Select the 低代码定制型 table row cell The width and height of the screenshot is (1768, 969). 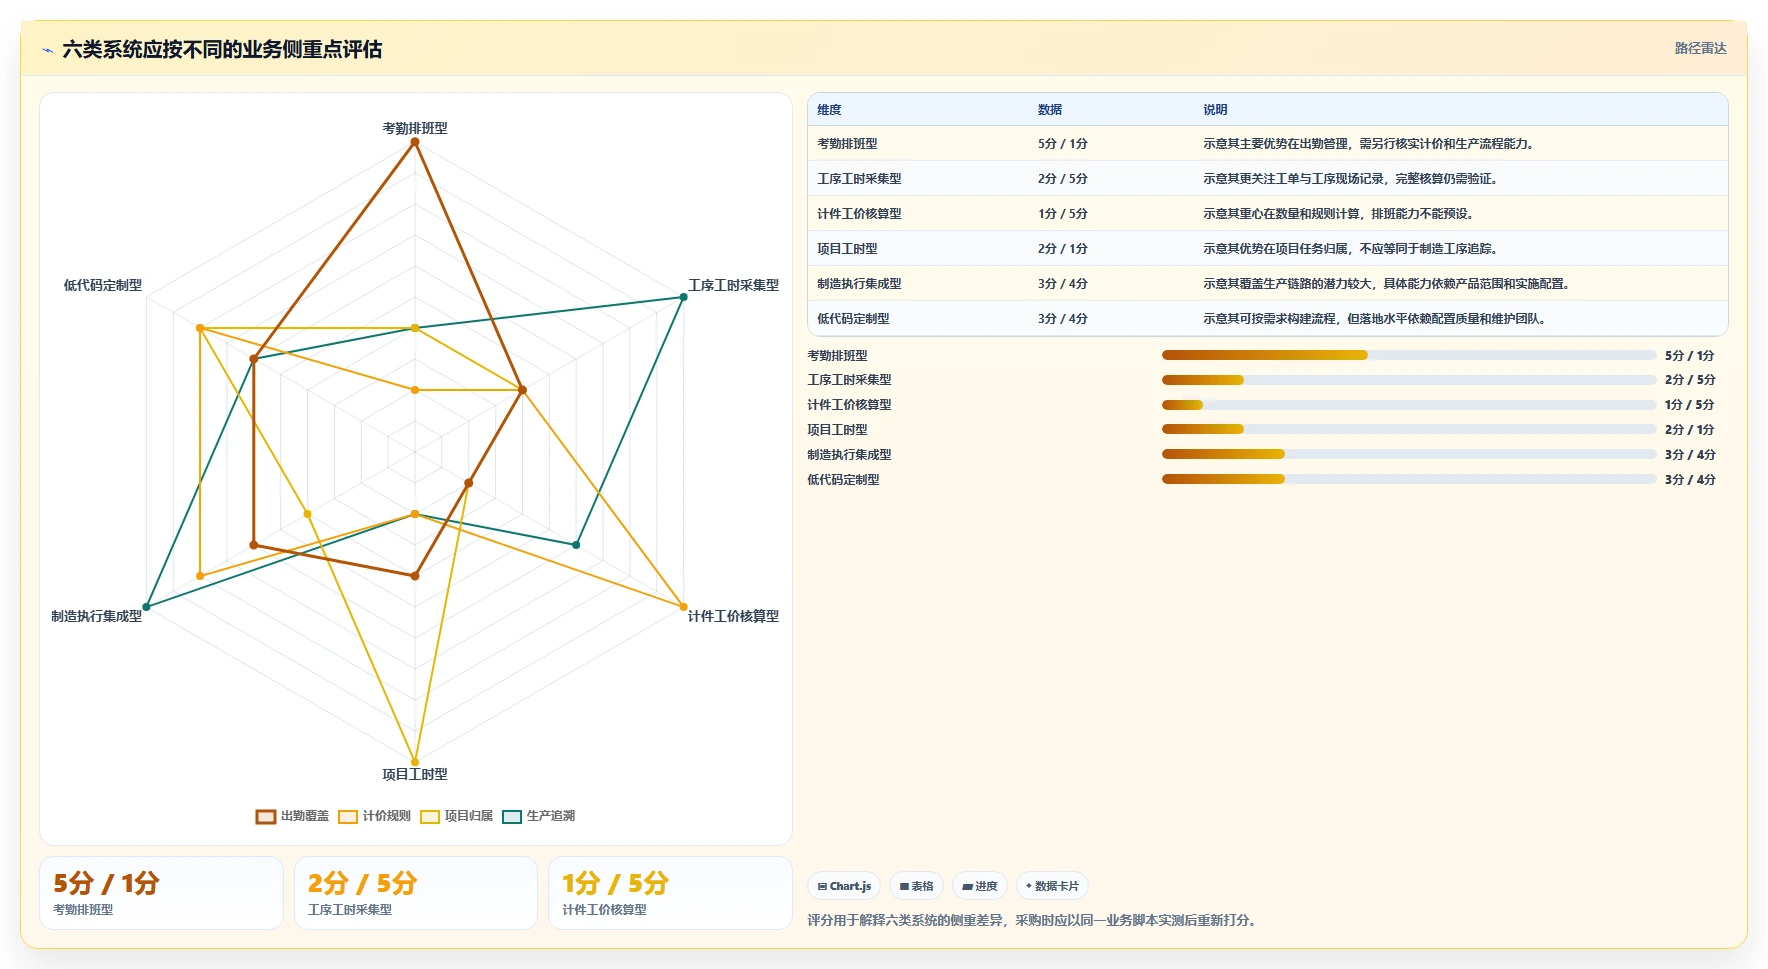tap(853, 319)
